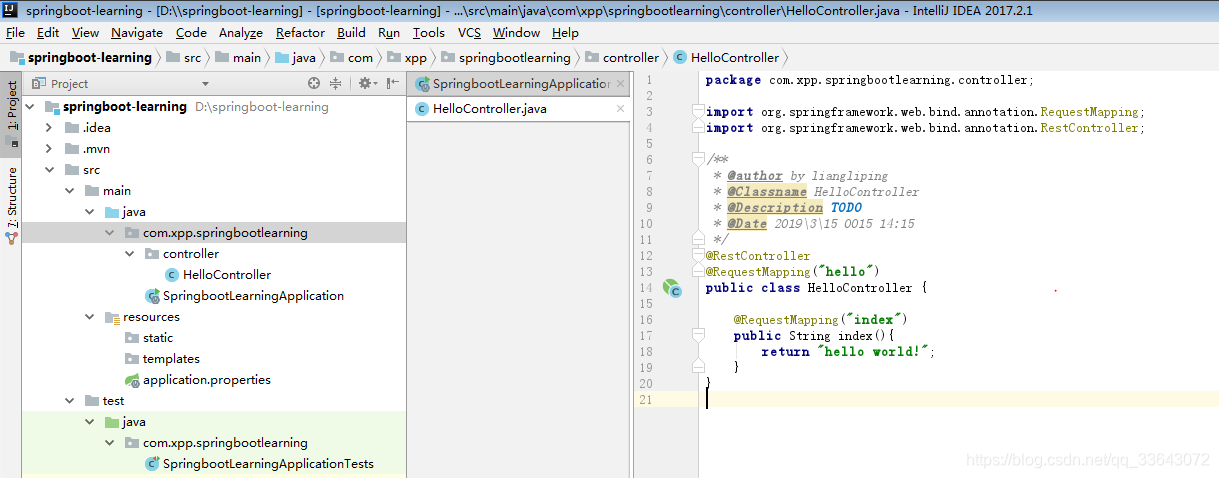Click the SpringbootLearningApplicationTests class icon
1219x478 pixels.
click(x=152, y=464)
